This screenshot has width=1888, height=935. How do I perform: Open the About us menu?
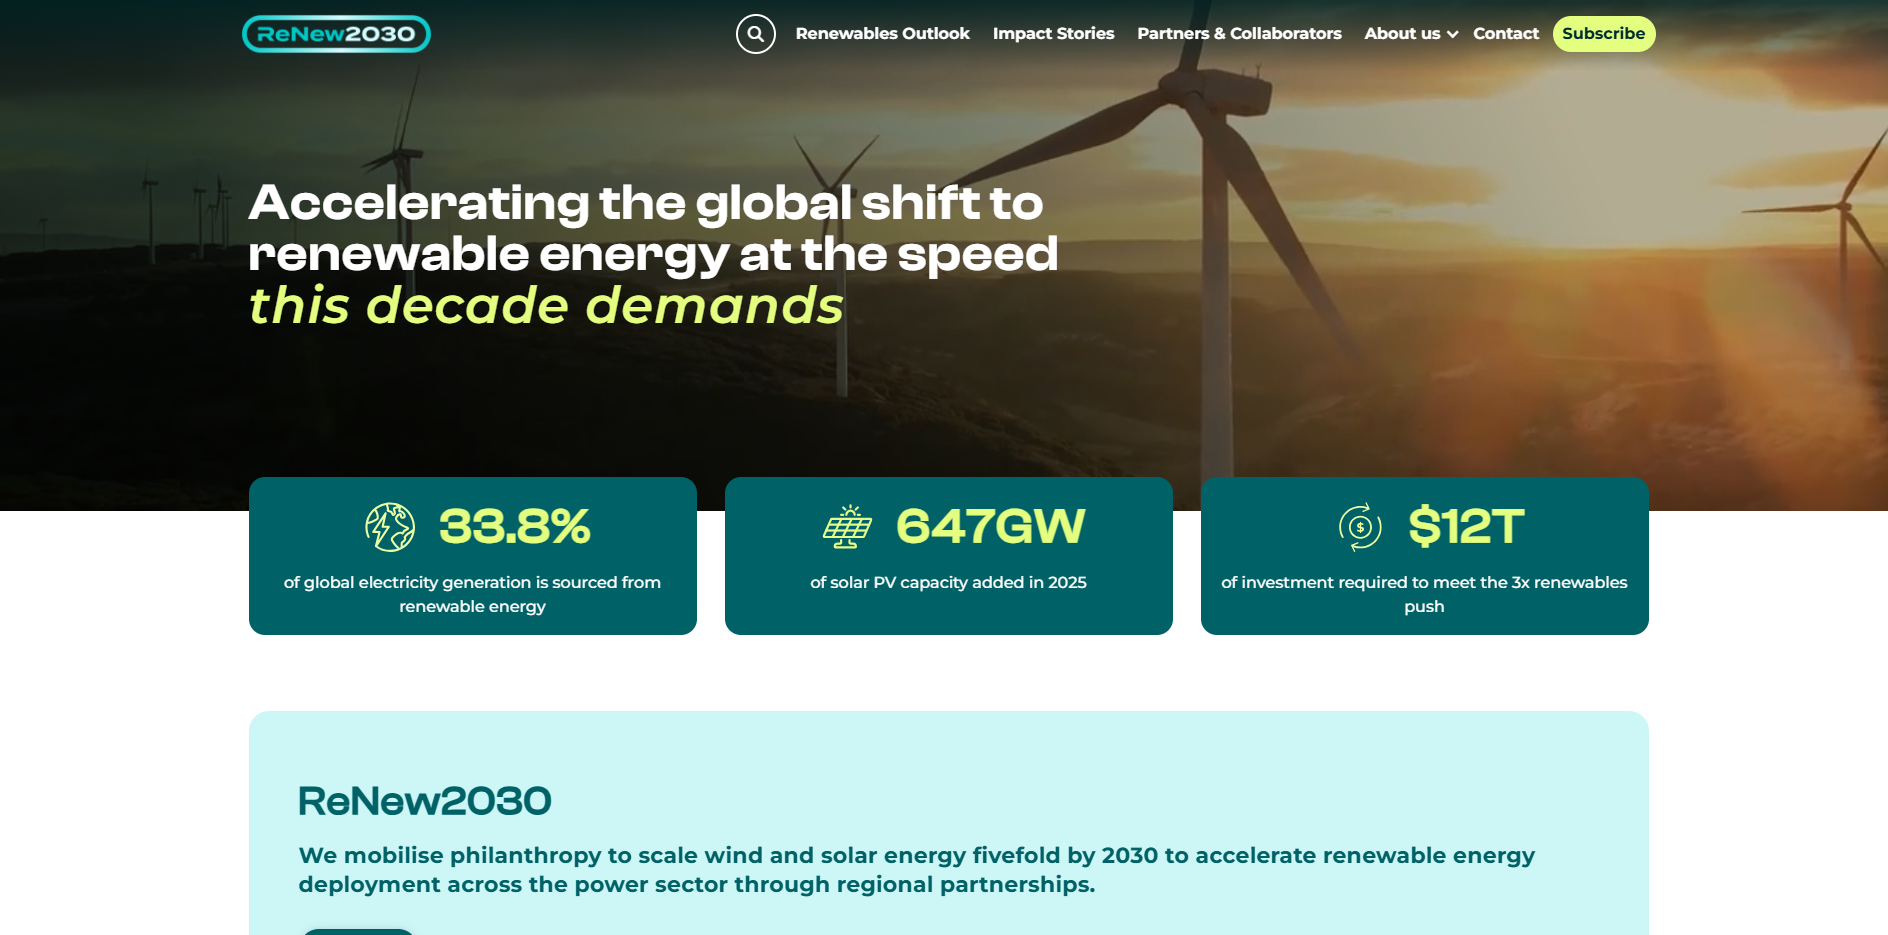coord(1402,34)
